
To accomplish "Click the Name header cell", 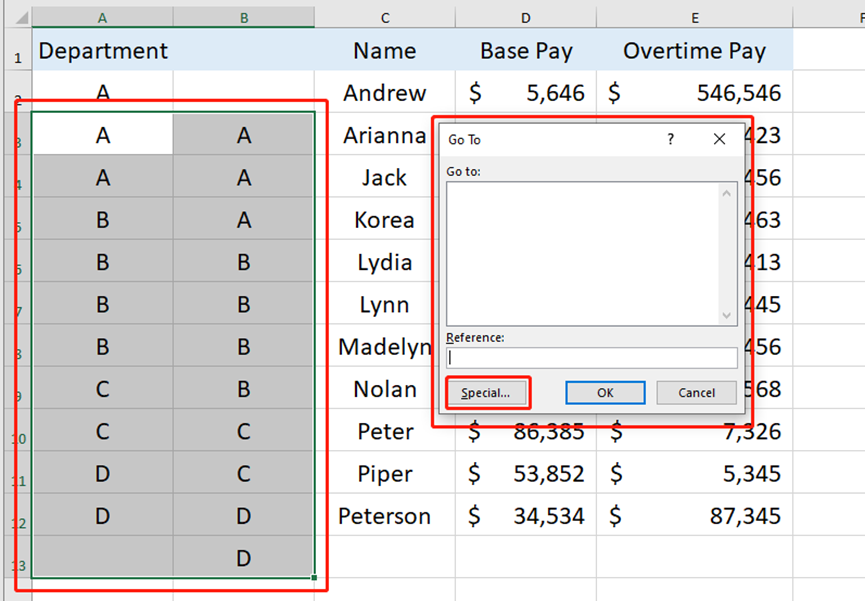I will (x=385, y=50).
